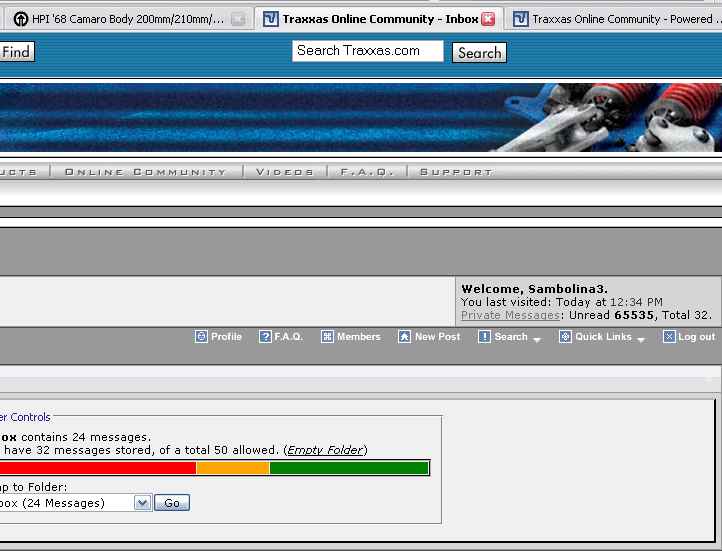The height and width of the screenshot is (551, 722).
Task: Click the Log out X icon
Action: tap(669, 336)
